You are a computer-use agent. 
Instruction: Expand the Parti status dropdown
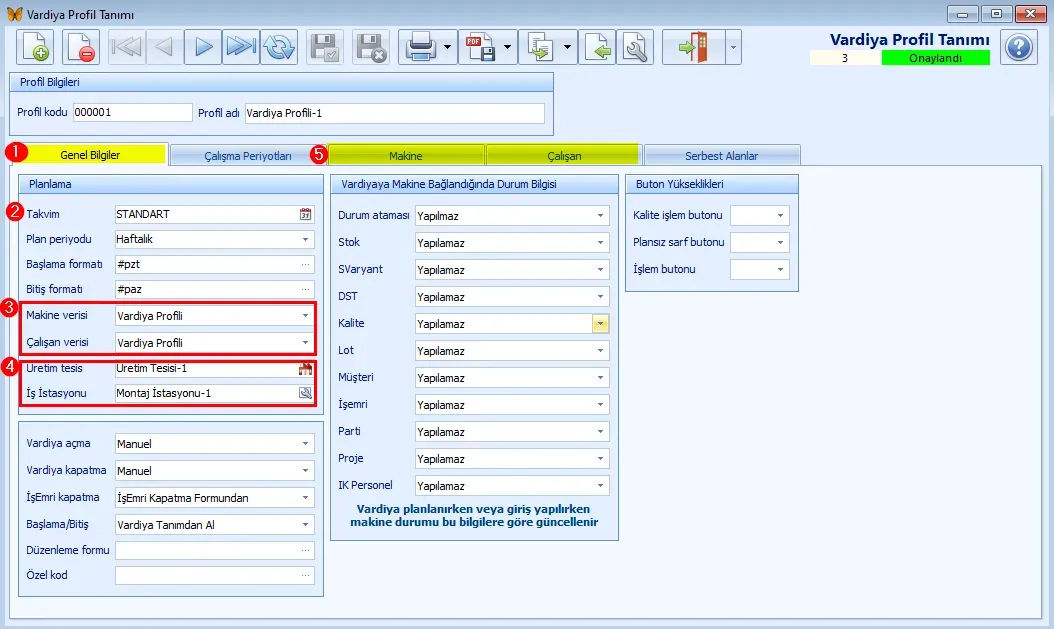[600, 431]
